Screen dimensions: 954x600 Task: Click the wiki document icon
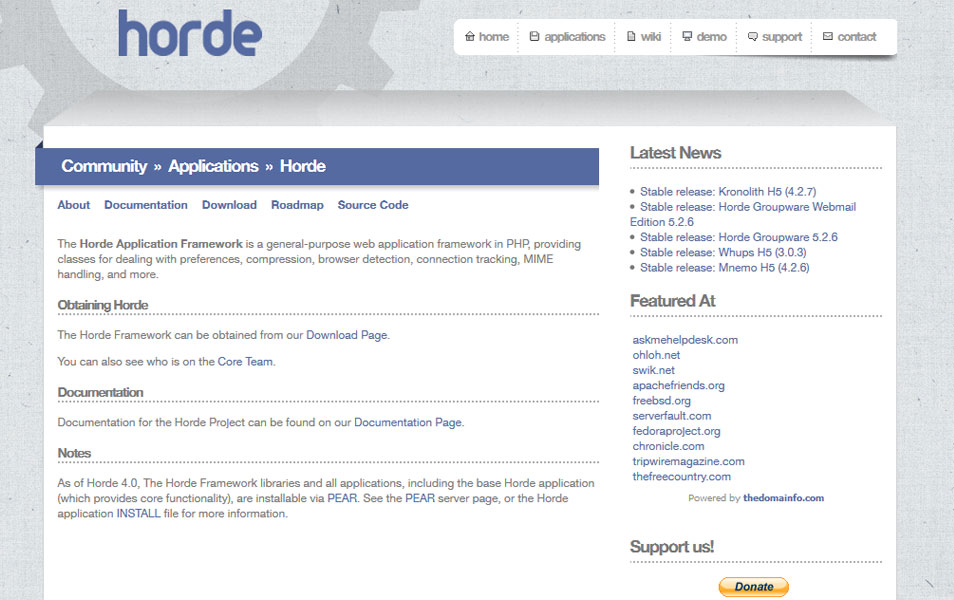(631, 37)
